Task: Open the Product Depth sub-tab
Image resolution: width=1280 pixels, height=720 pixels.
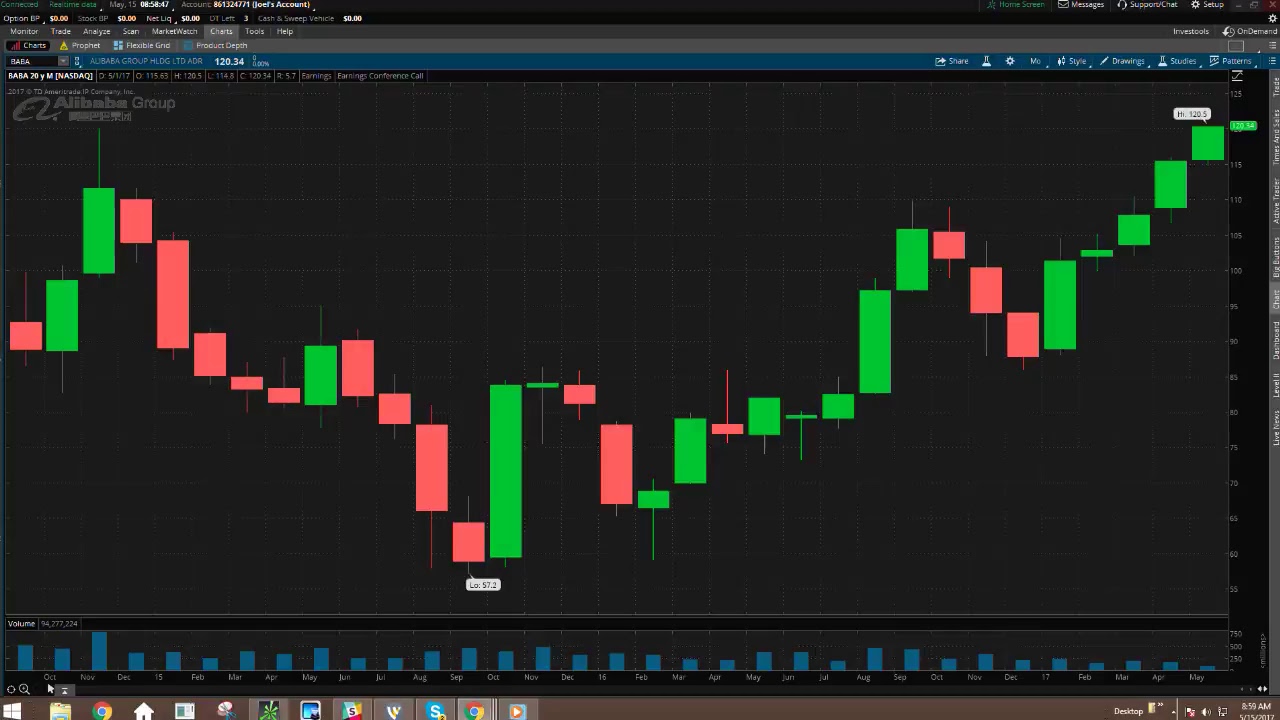Action: (215, 45)
